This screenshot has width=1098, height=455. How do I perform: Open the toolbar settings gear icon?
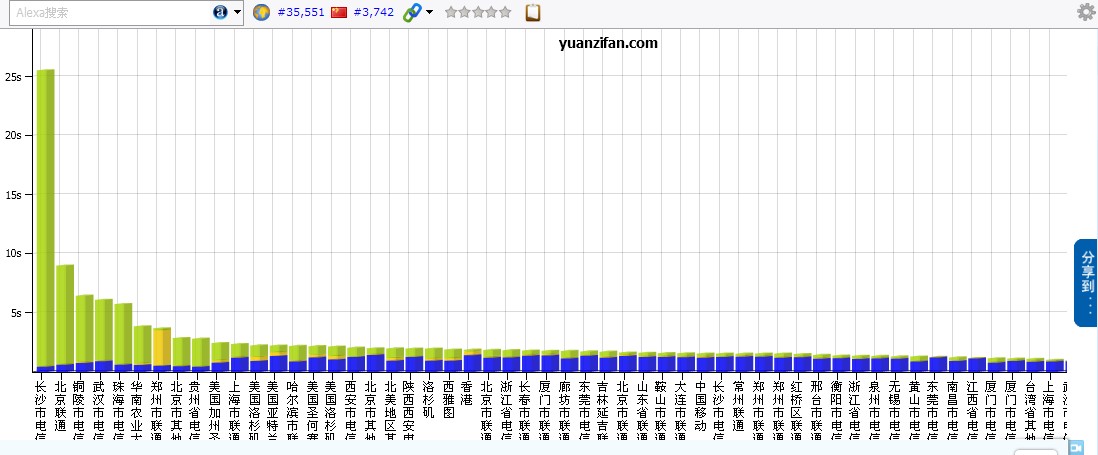1086,12
